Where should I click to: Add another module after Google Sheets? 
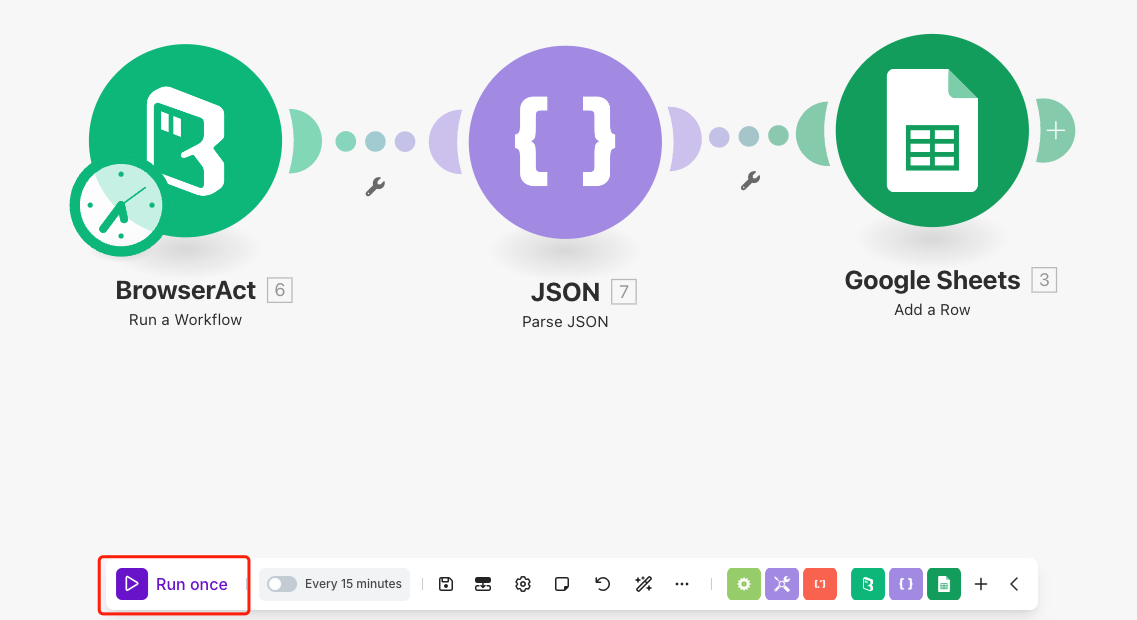pos(1056,131)
